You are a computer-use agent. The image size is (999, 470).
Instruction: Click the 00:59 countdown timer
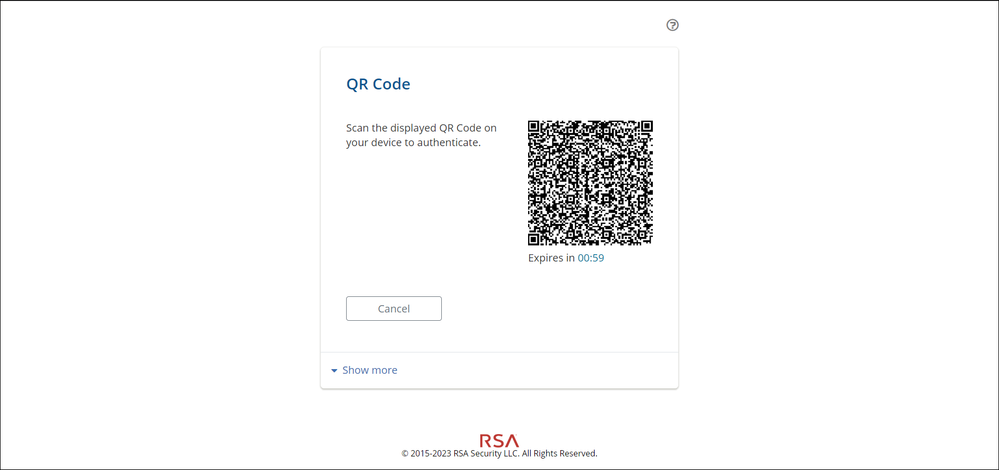tap(591, 258)
